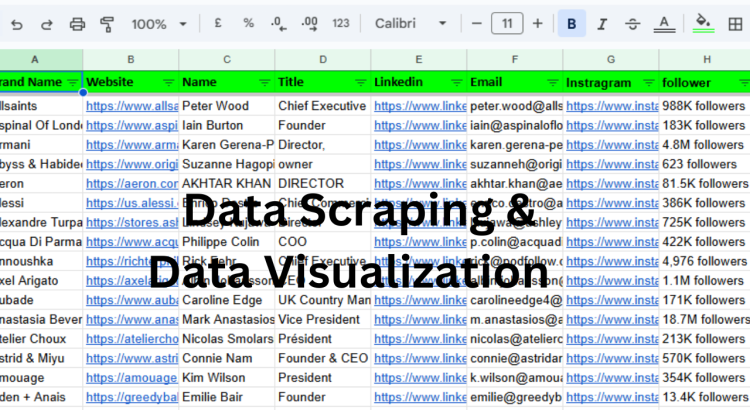Select cell 'Connie Nam'
The height and width of the screenshot is (410, 750).
pos(227,358)
